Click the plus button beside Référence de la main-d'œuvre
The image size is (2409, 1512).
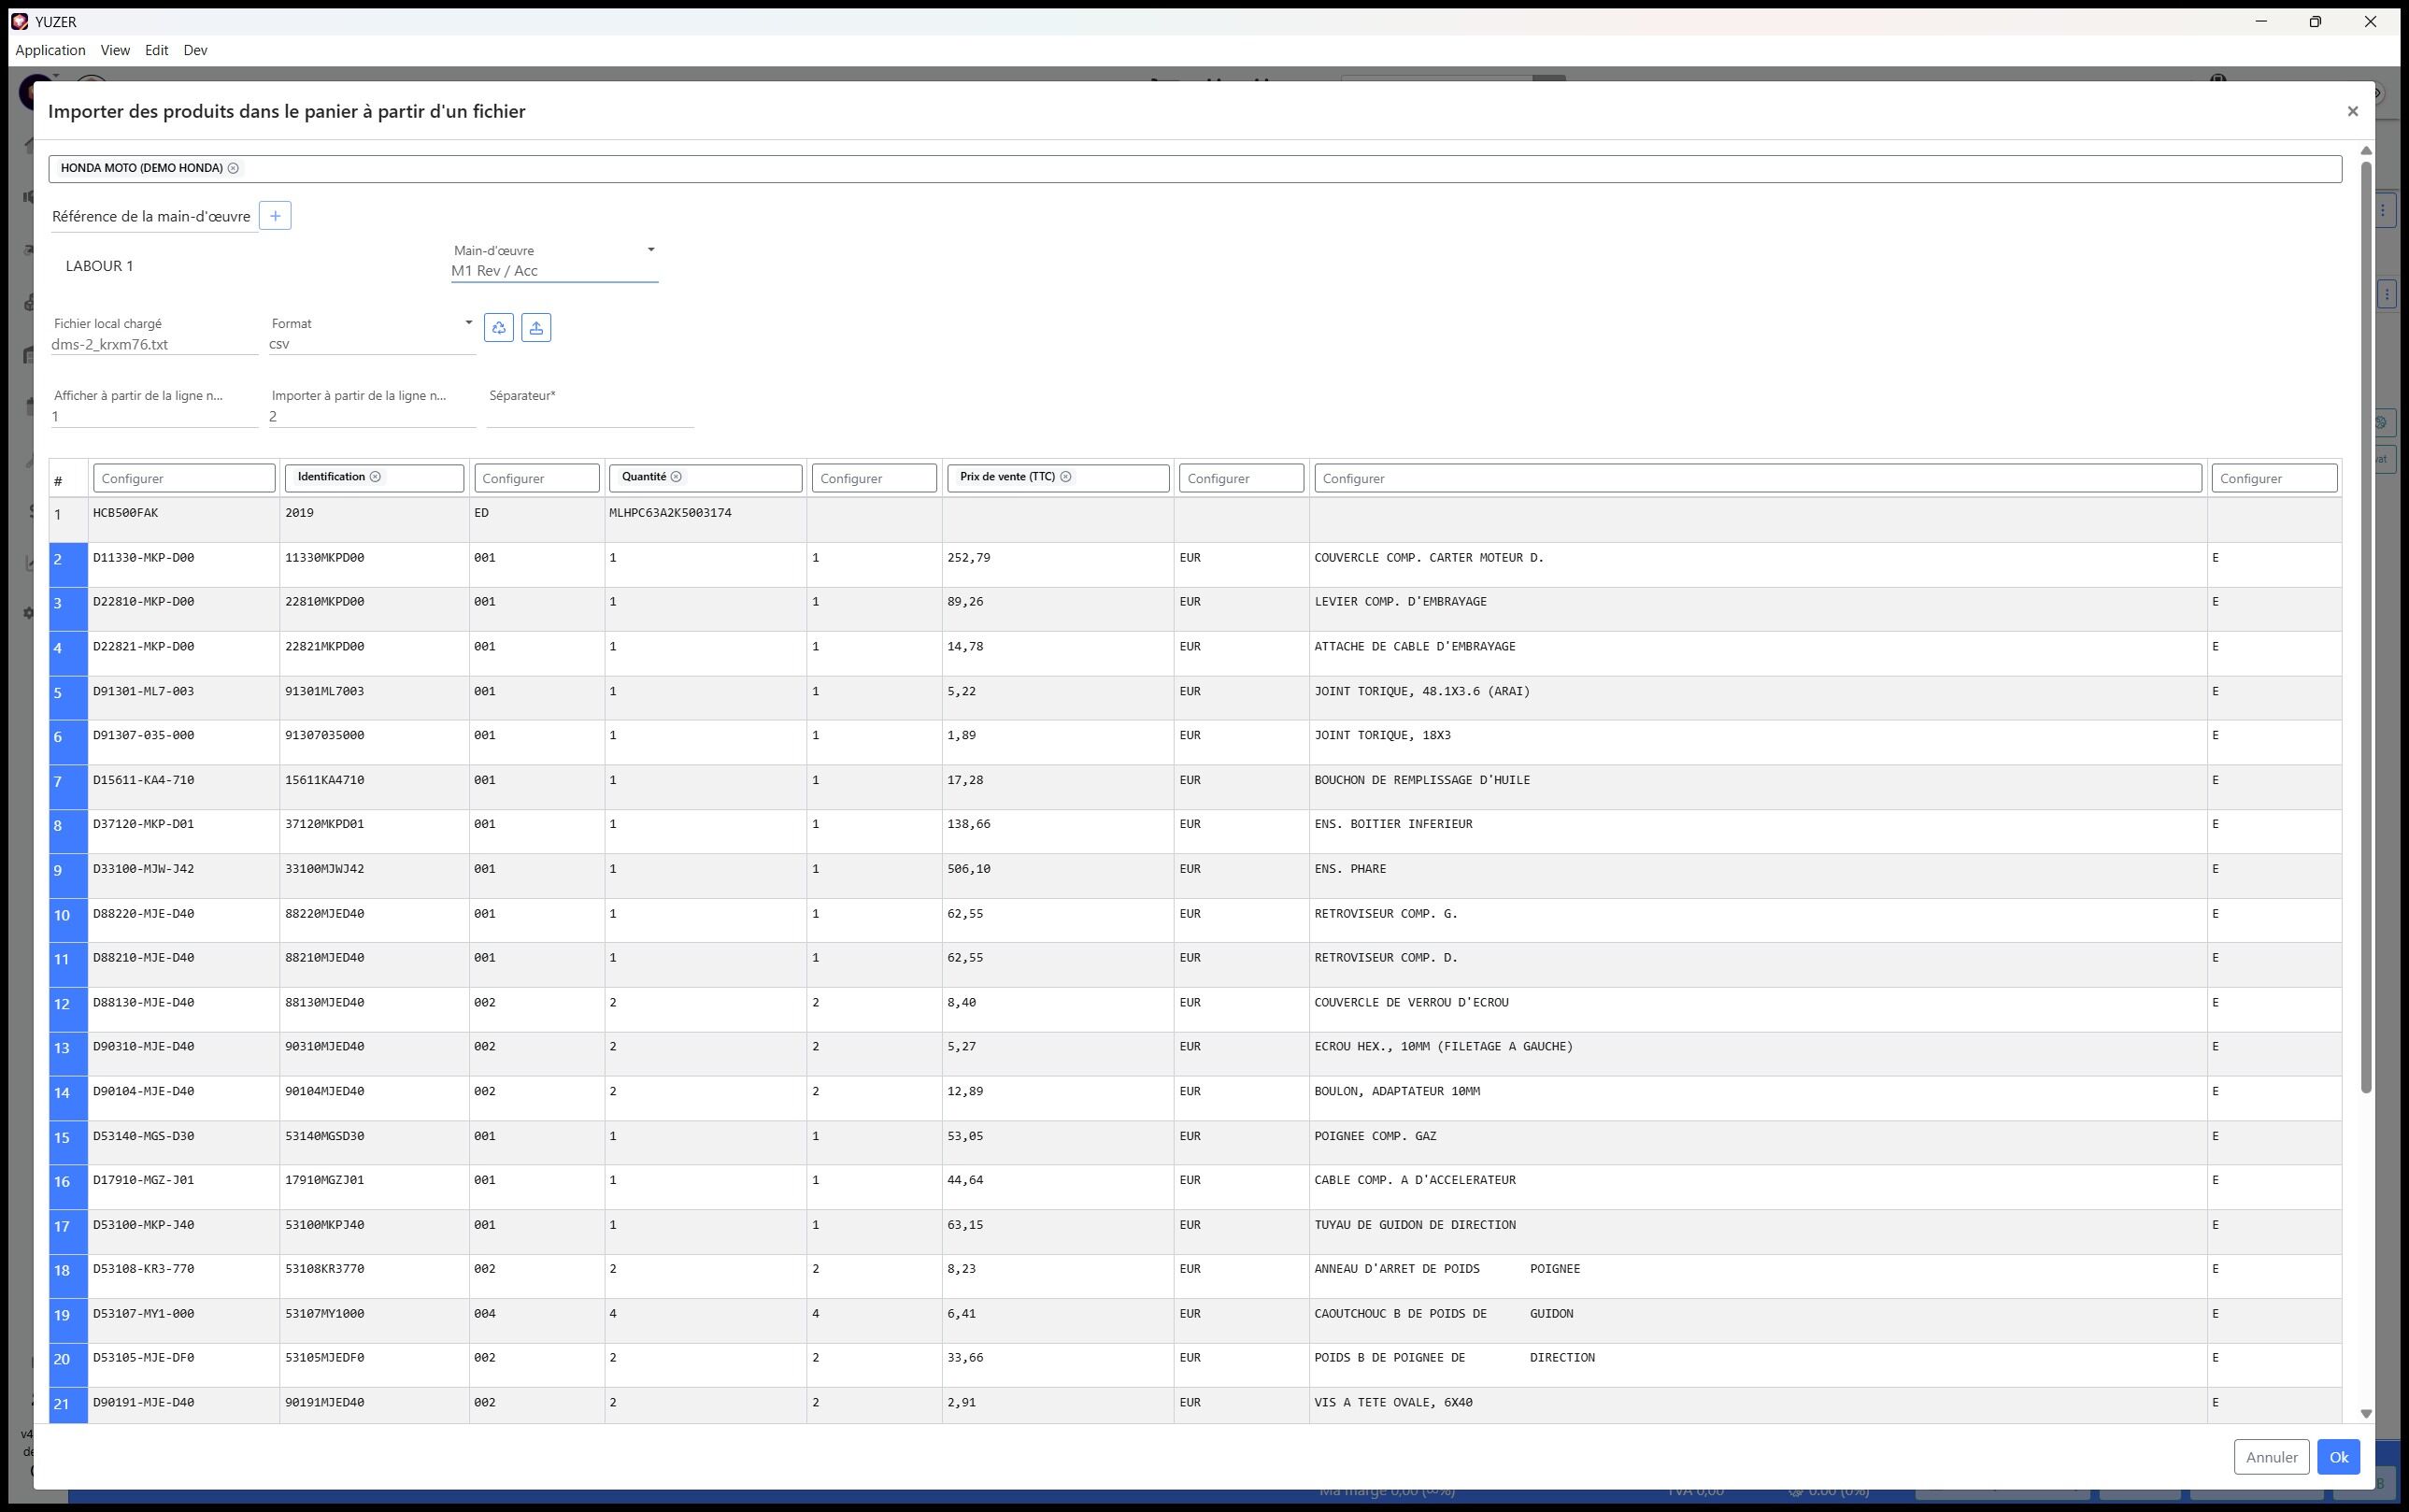pyautogui.click(x=275, y=216)
